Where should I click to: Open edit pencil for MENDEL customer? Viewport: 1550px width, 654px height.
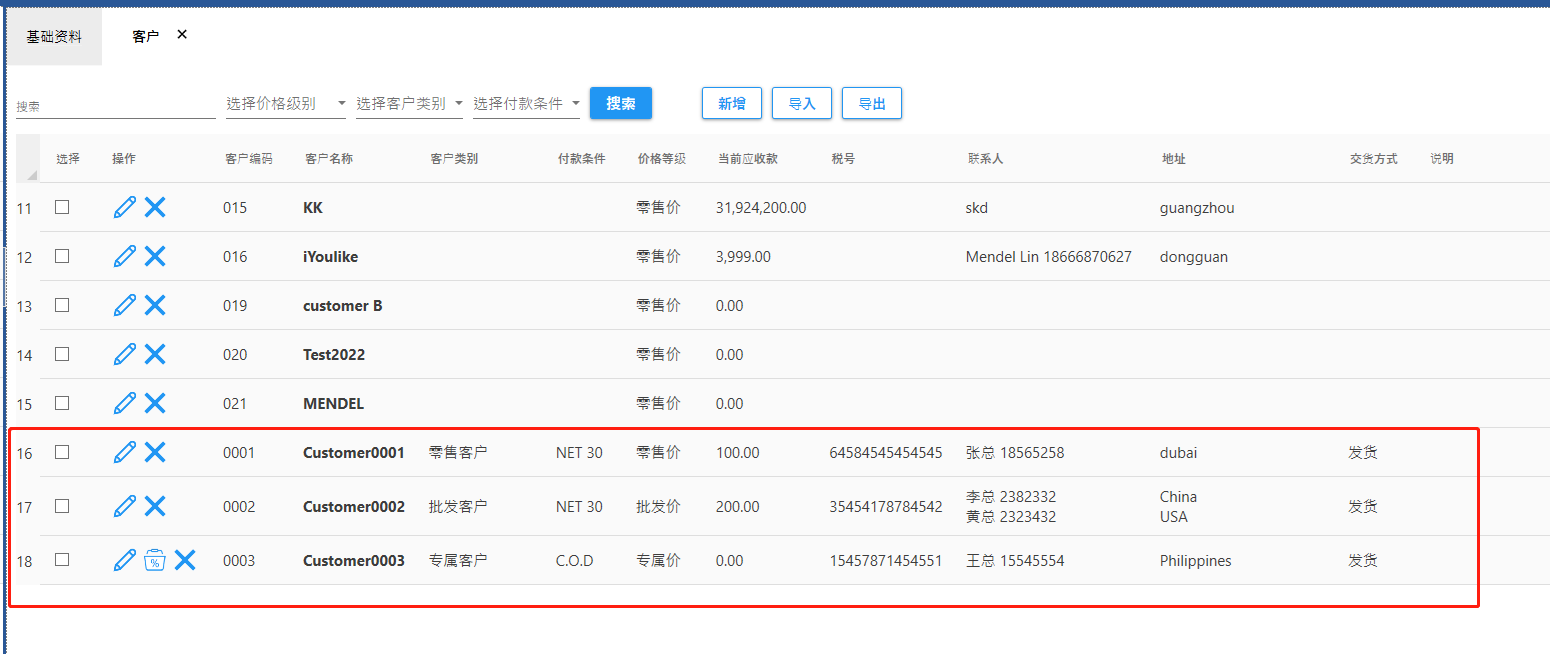(124, 403)
